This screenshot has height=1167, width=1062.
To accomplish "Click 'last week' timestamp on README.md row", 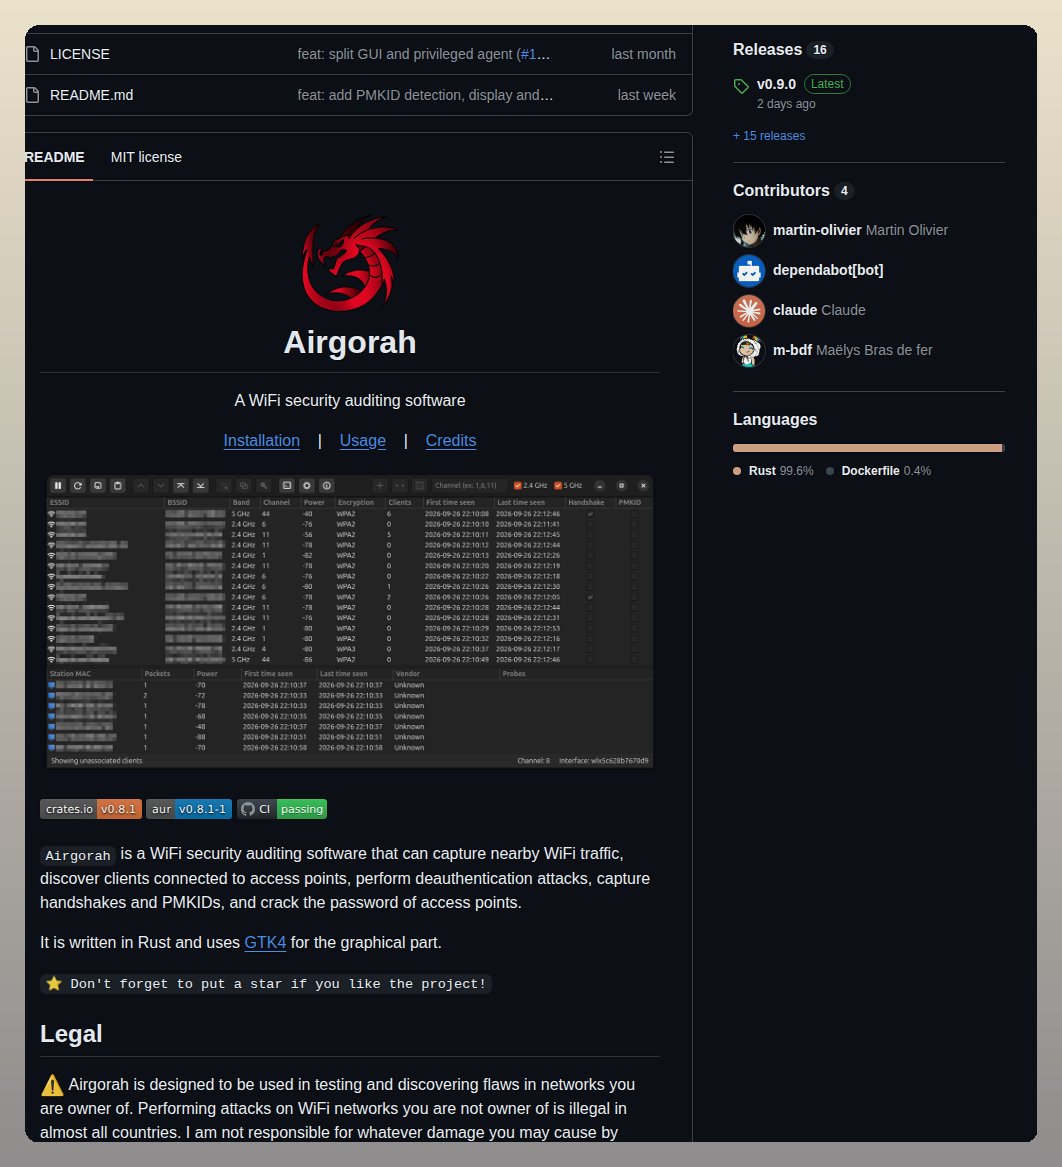I will click(x=647, y=95).
